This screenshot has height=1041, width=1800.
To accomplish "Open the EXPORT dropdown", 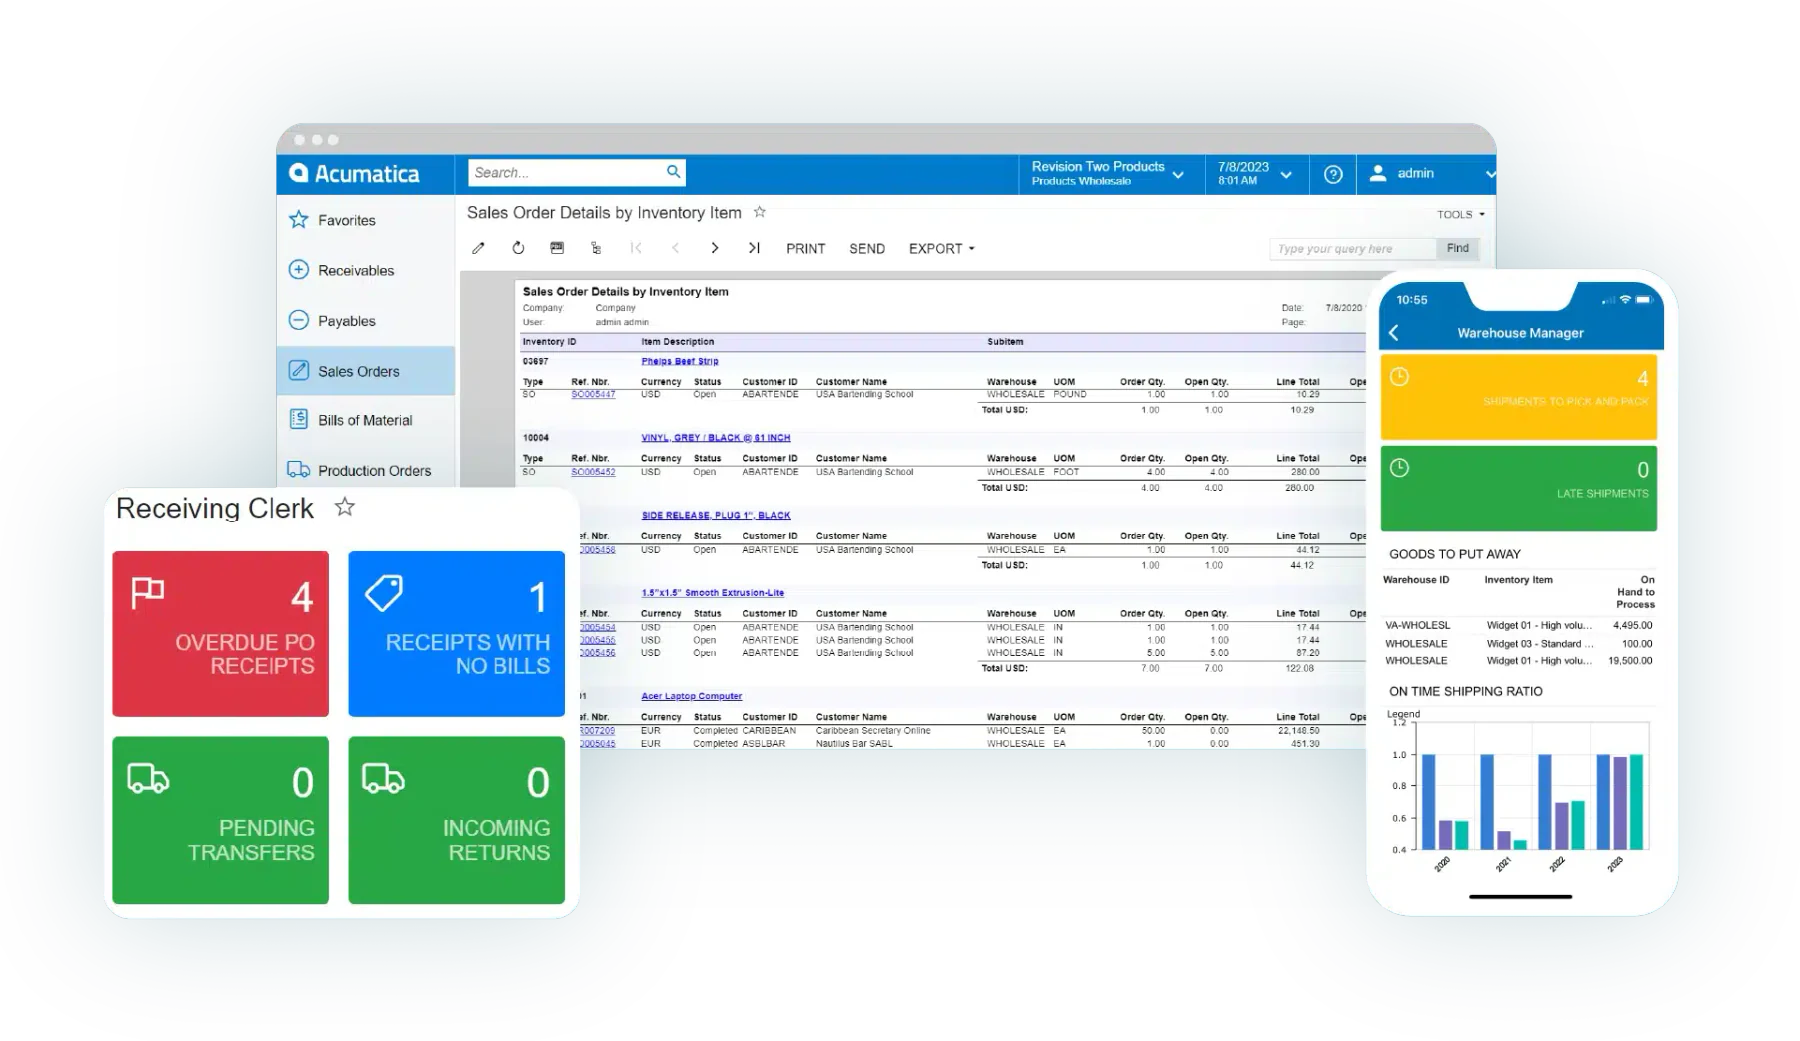I will click(941, 248).
